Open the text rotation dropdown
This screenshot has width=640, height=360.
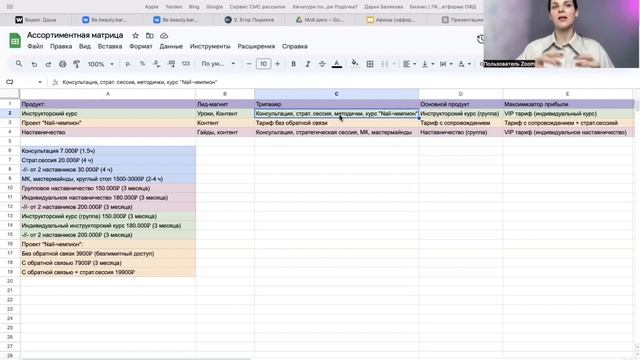click(x=464, y=64)
